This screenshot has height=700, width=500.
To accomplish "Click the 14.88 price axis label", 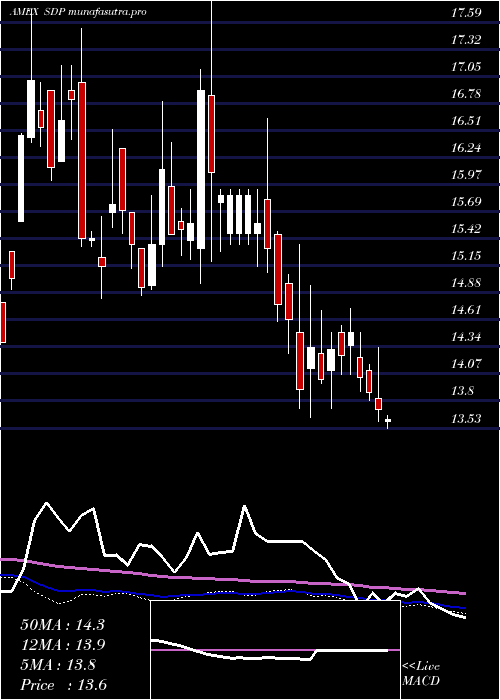I will 466,283.
